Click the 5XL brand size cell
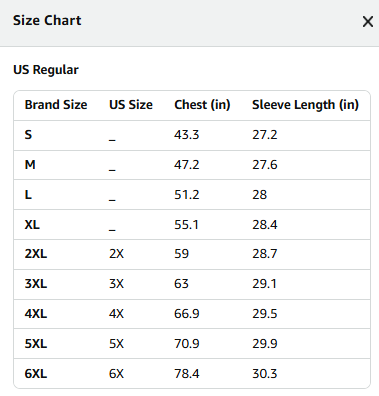The image size is (379, 396). coord(36,344)
